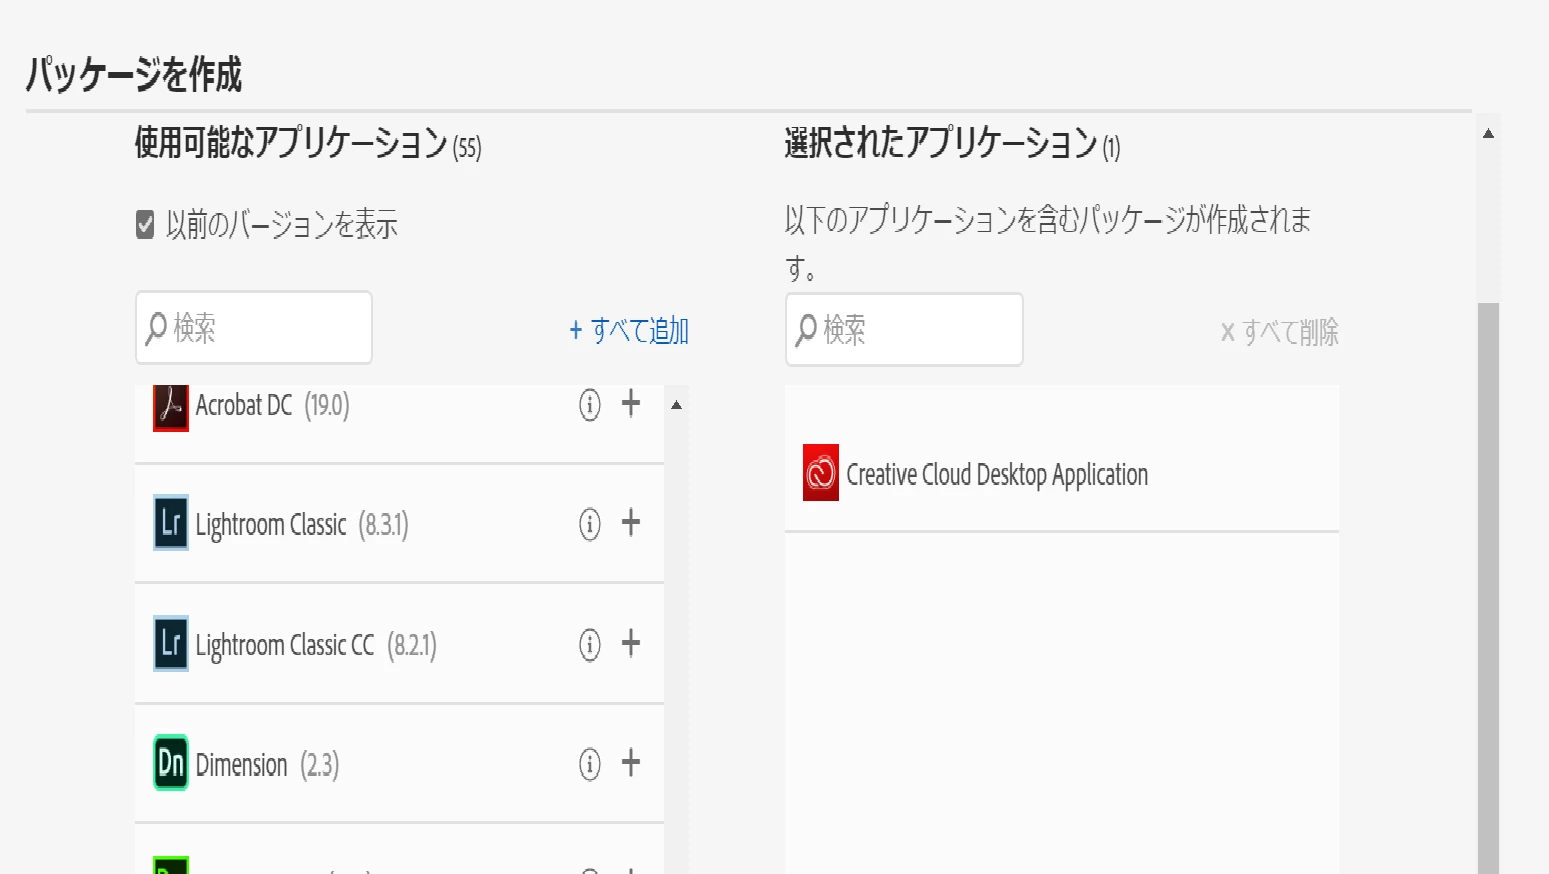Click the Dimension app icon

point(171,763)
